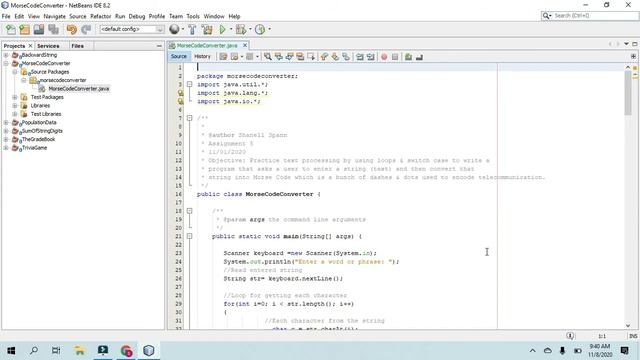Image resolution: width=640 pixels, height=360 pixels.
Task: Open the Run Project dropdown arrow
Action: point(231,29)
